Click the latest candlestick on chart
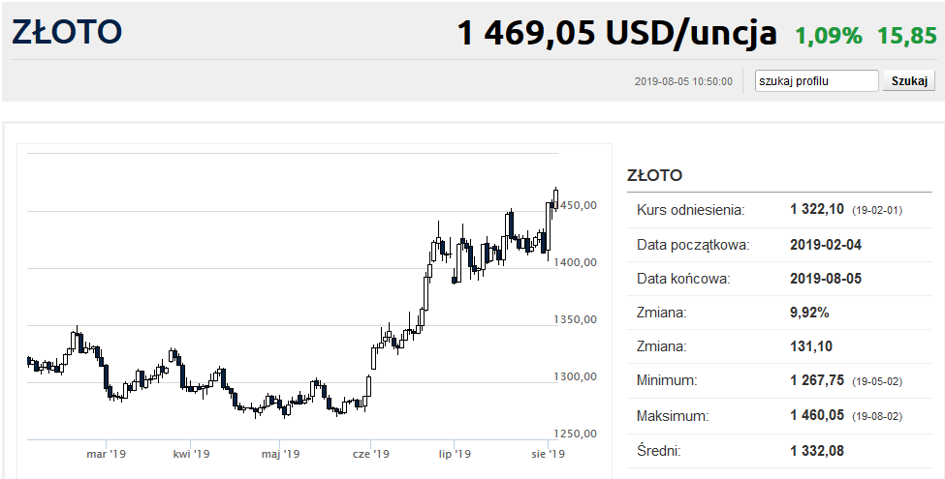This screenshot has height=479, width=945. pyautogui.click(x=556, y=198)
